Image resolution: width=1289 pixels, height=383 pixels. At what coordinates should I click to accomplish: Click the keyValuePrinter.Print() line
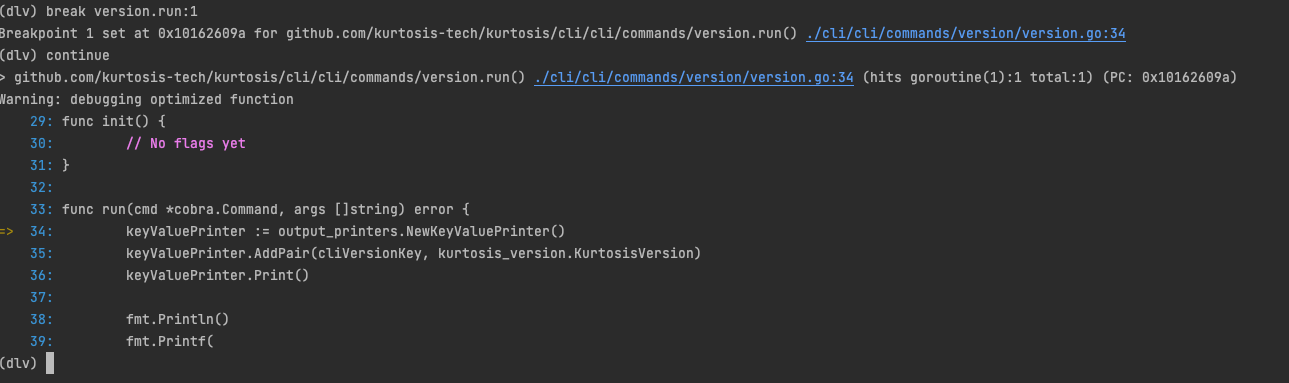(x=217, y=275)
